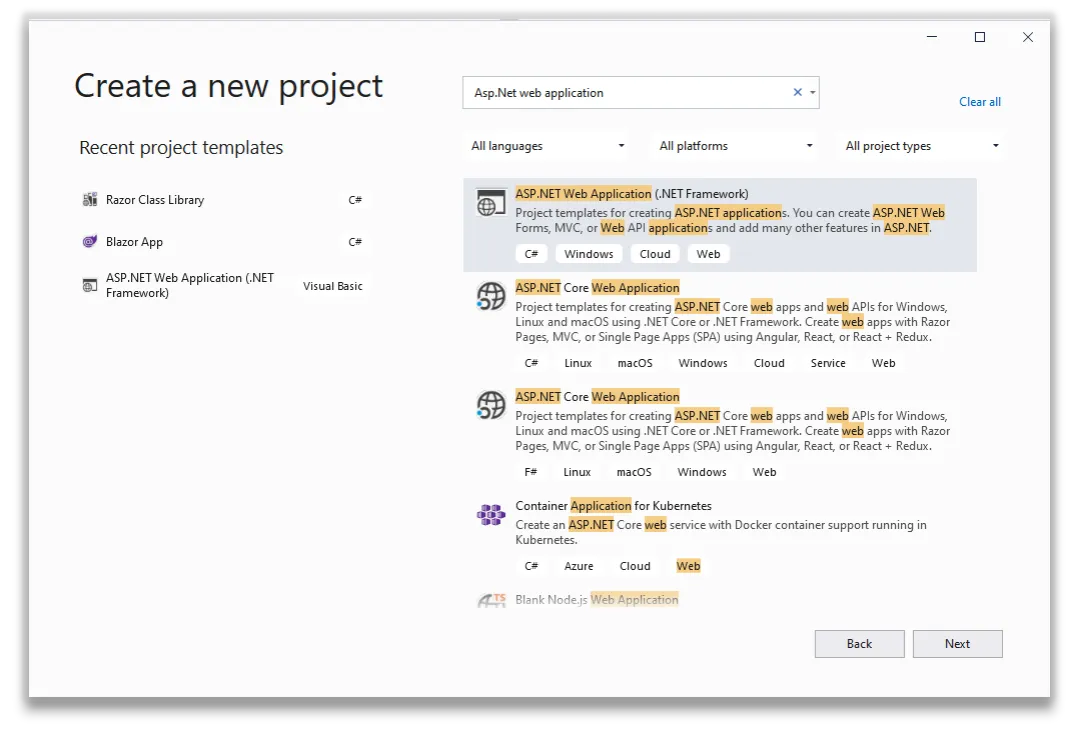
Task: Click the Razor Class Library template icon
Action: coord(90,200)
